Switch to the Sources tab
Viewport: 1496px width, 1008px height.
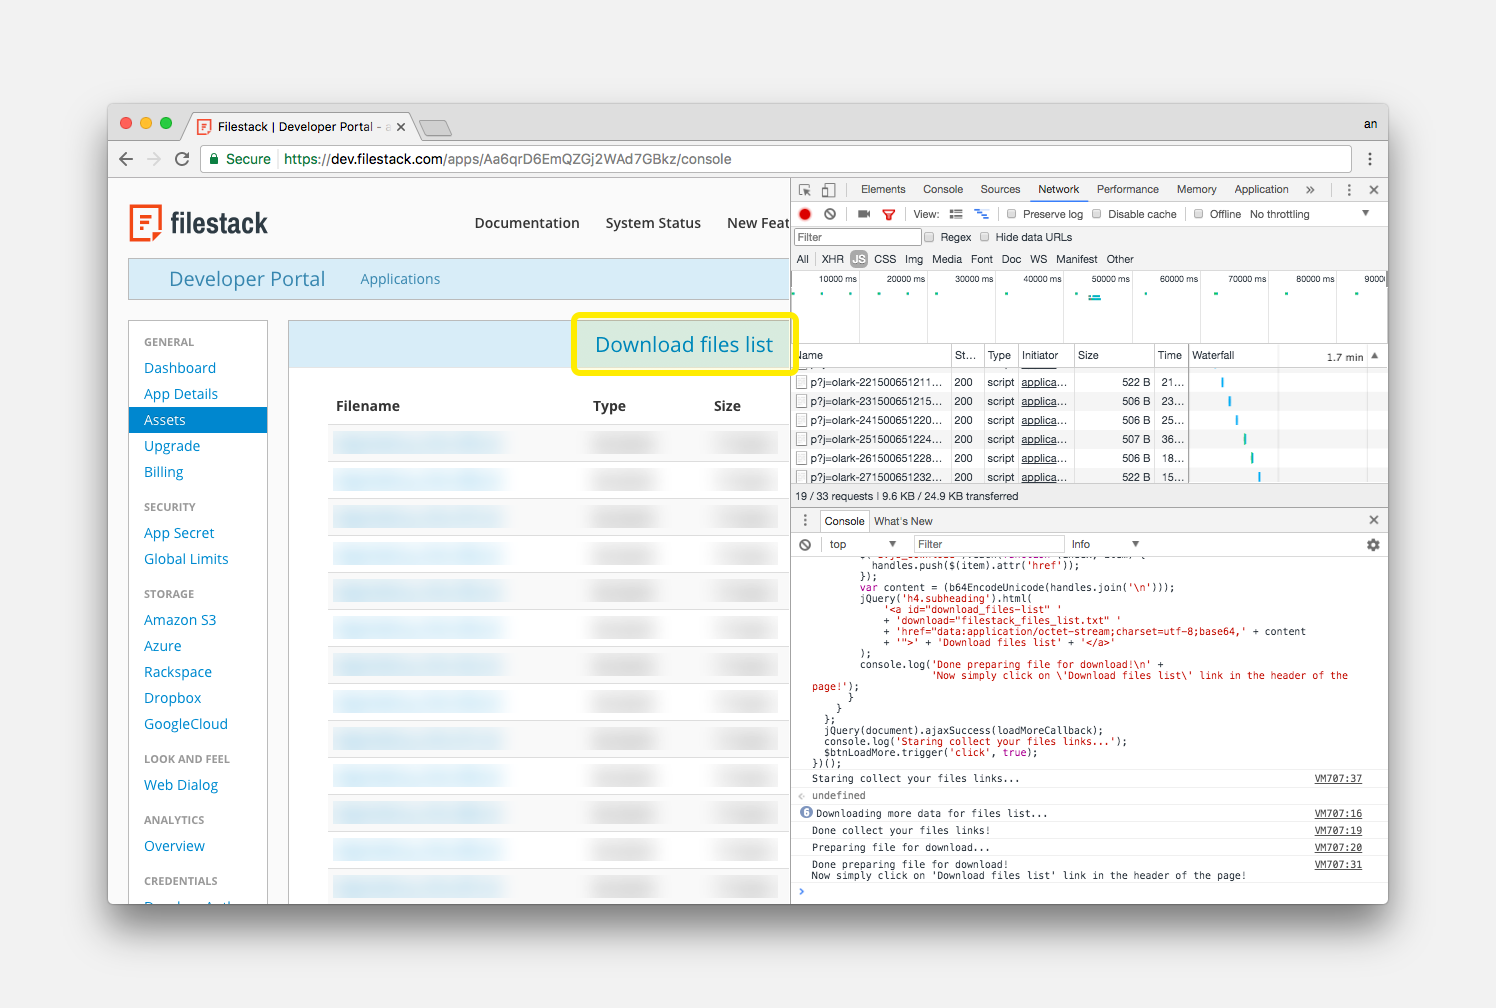1000,189
